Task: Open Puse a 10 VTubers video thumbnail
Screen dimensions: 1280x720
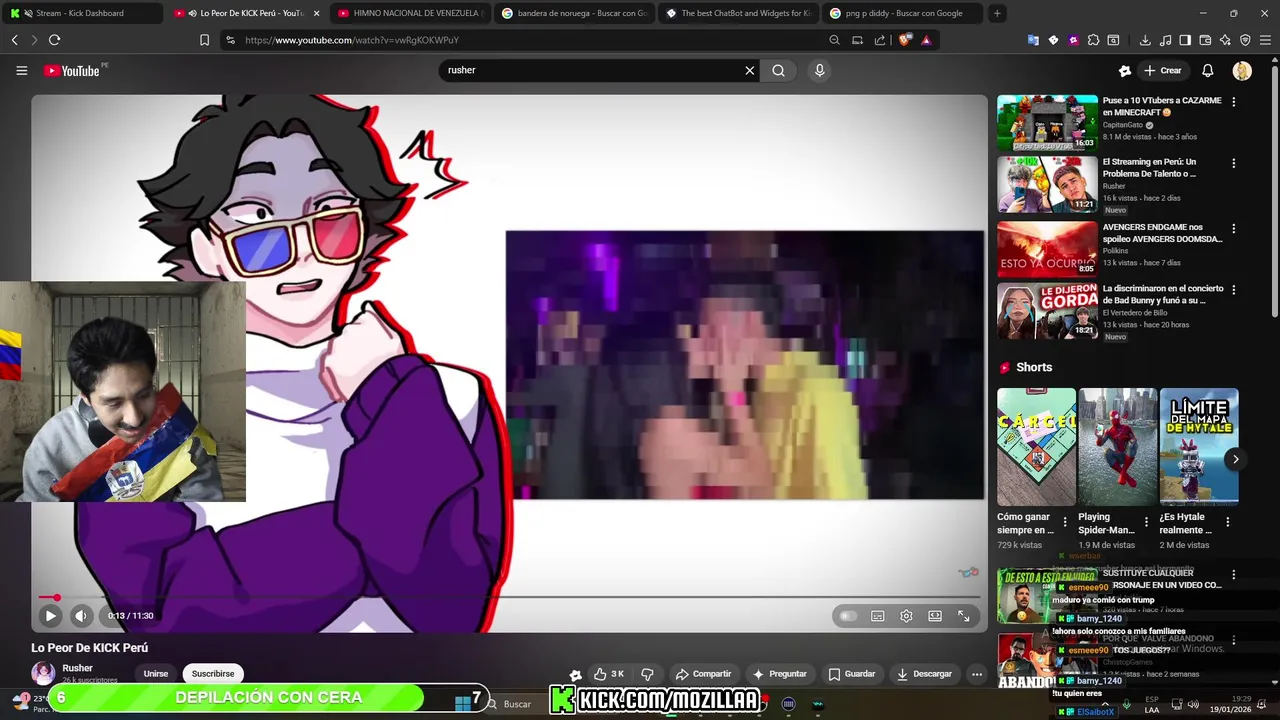Action: (1047, 123)
